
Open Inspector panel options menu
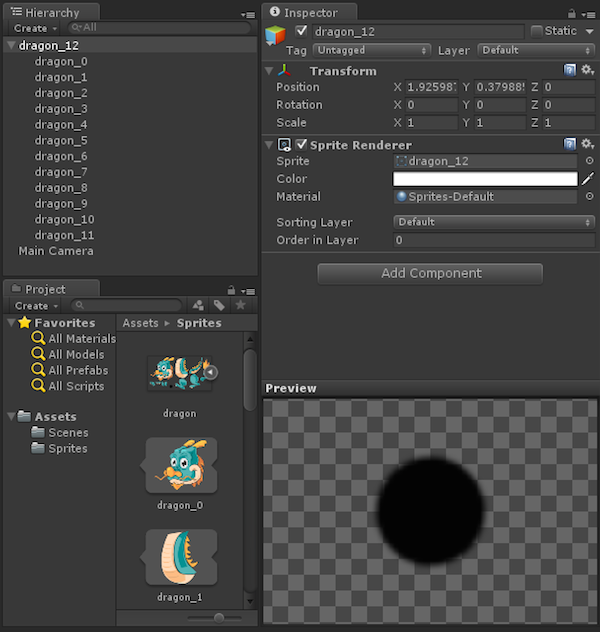(588, 15)
